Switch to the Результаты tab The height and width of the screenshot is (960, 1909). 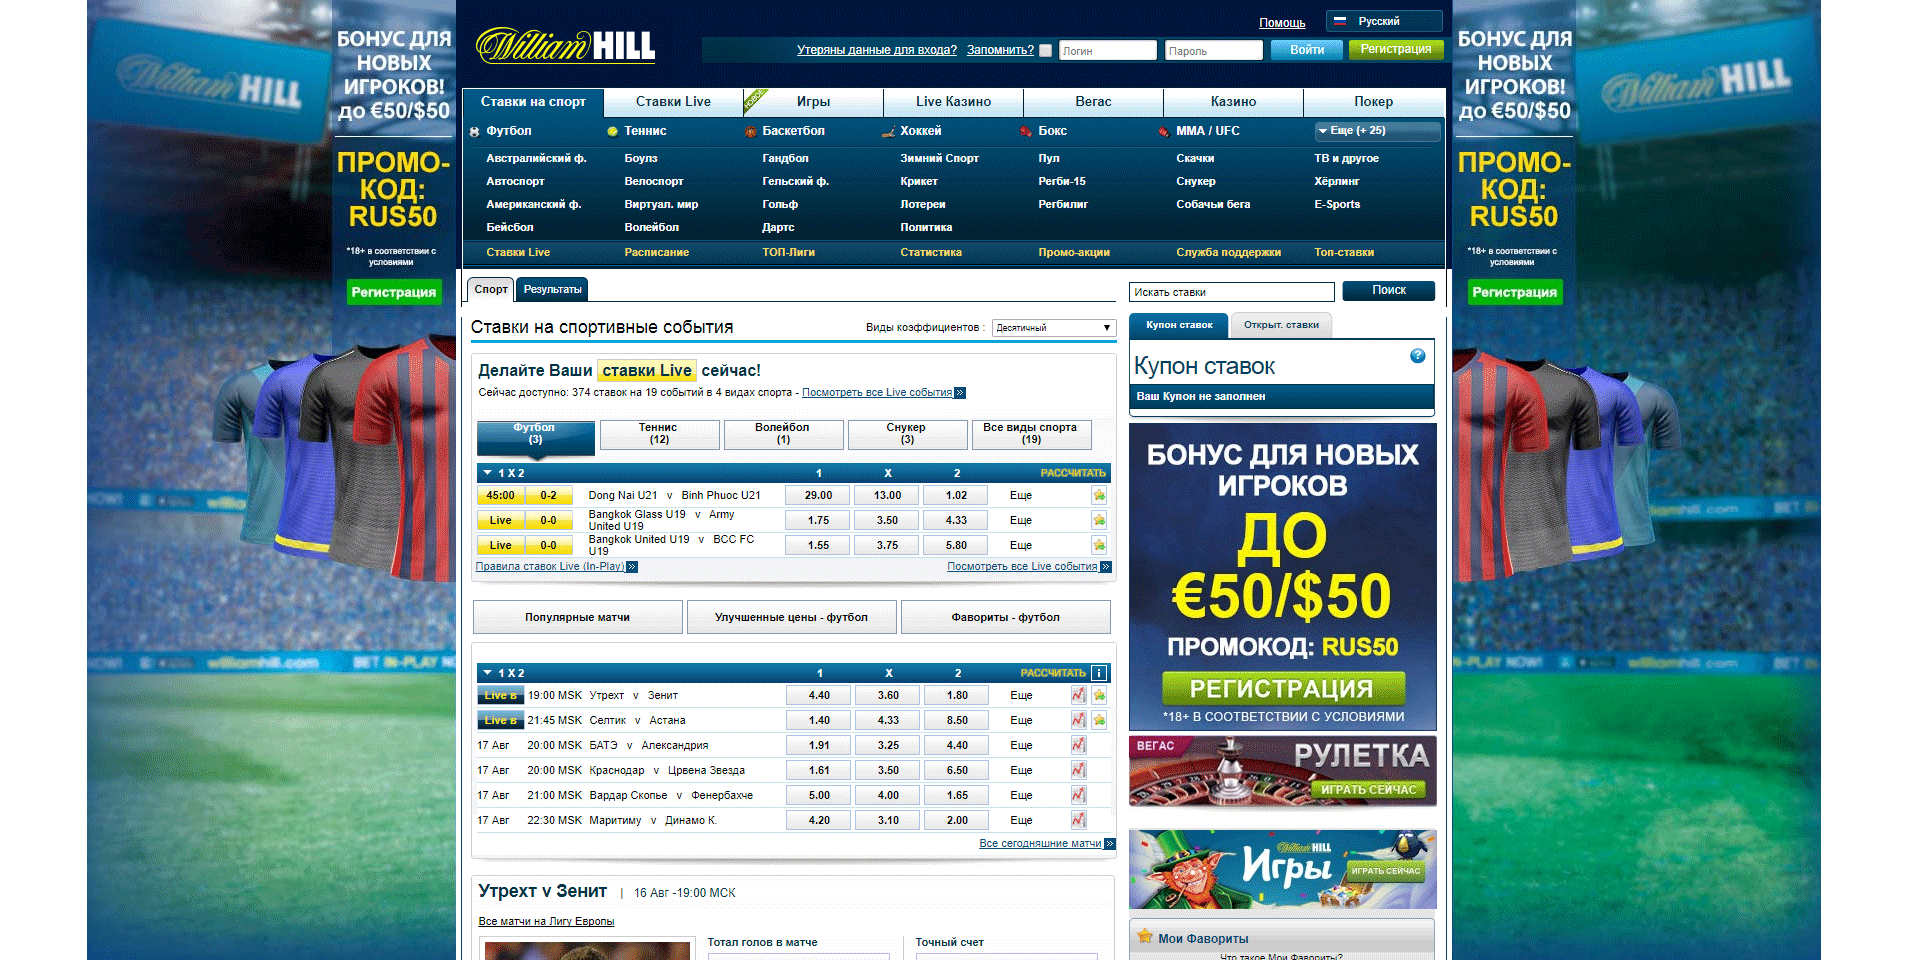click(552, 290)
